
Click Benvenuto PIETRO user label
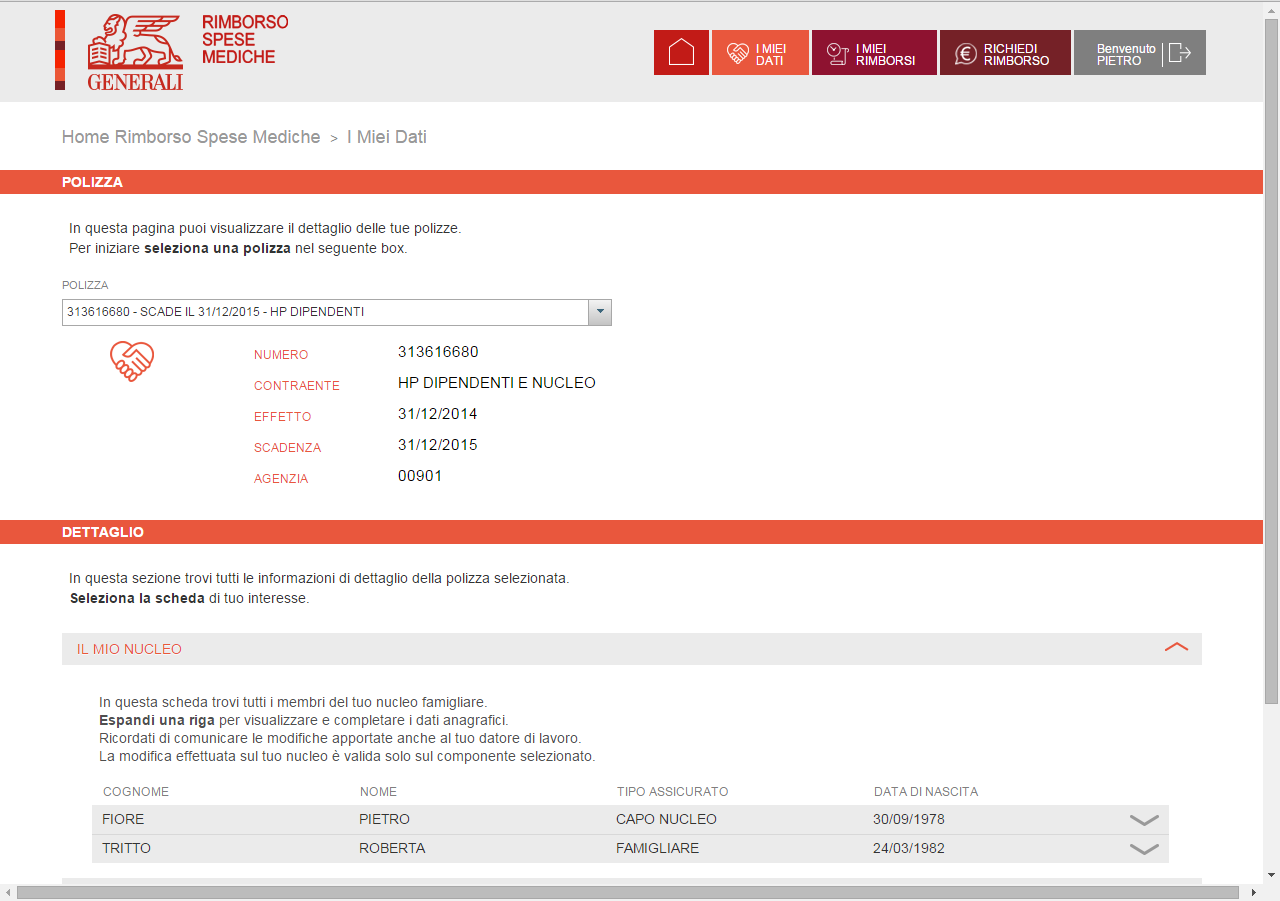point(1126,54)
